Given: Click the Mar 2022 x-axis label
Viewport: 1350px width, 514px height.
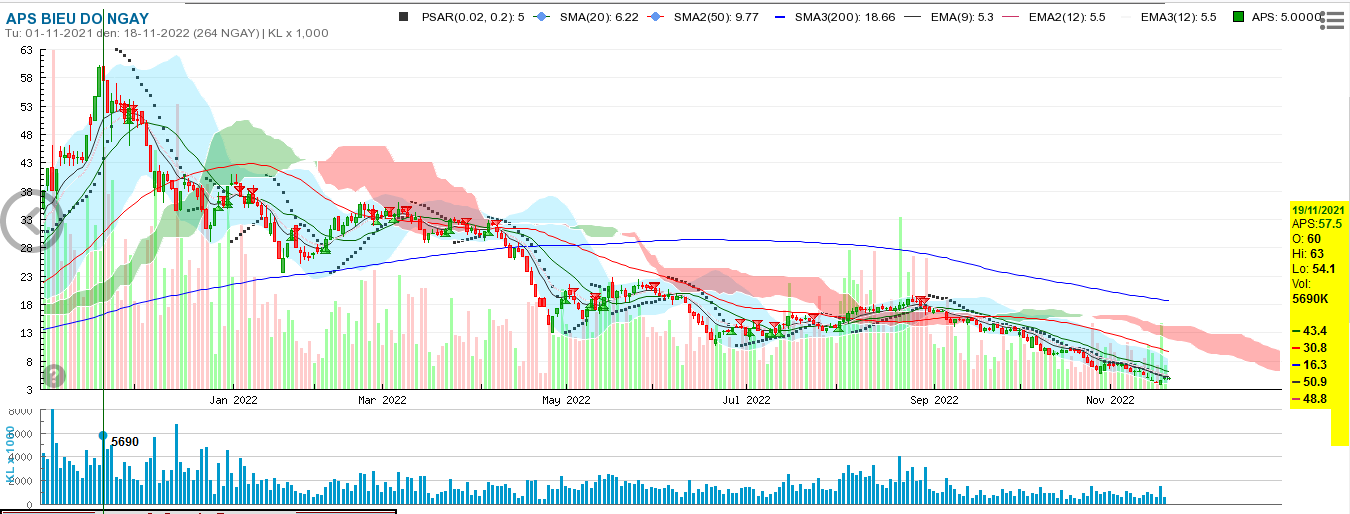Looking at the screenshot, I should [382, 400].
